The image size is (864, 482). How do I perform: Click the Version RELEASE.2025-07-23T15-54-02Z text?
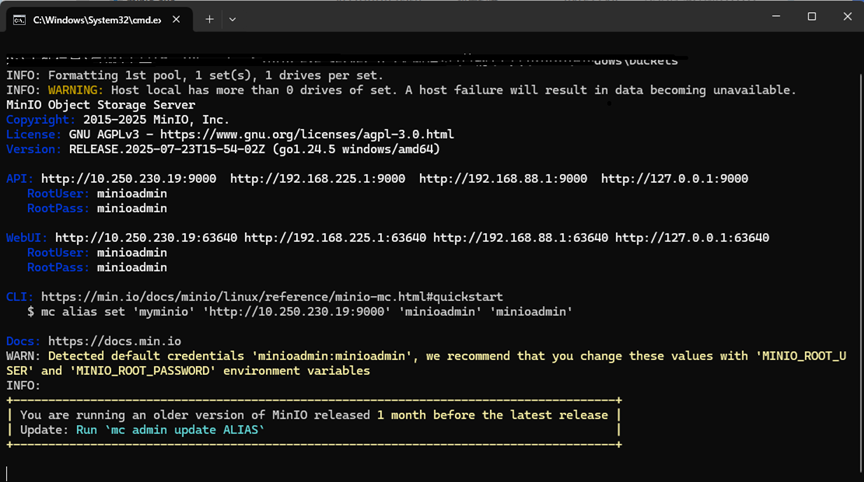(x=166, y=149)
